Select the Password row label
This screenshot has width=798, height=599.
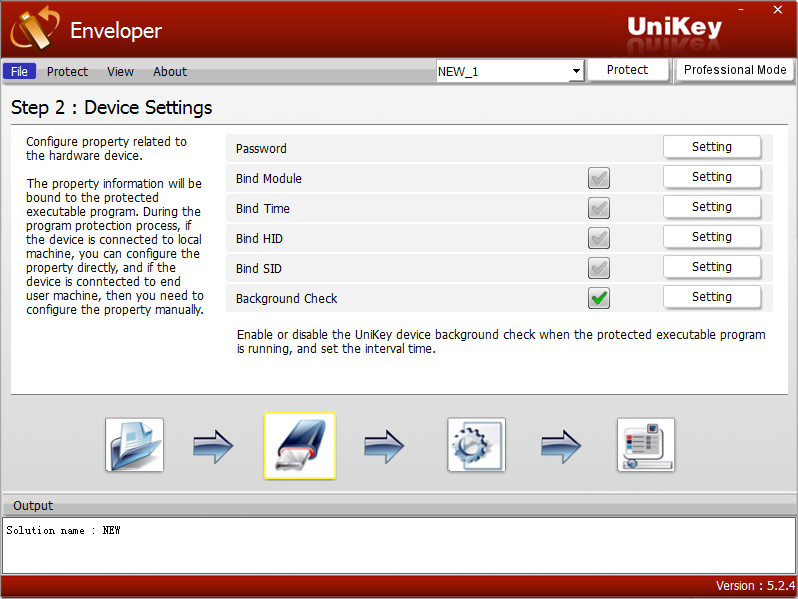[261, 149]
